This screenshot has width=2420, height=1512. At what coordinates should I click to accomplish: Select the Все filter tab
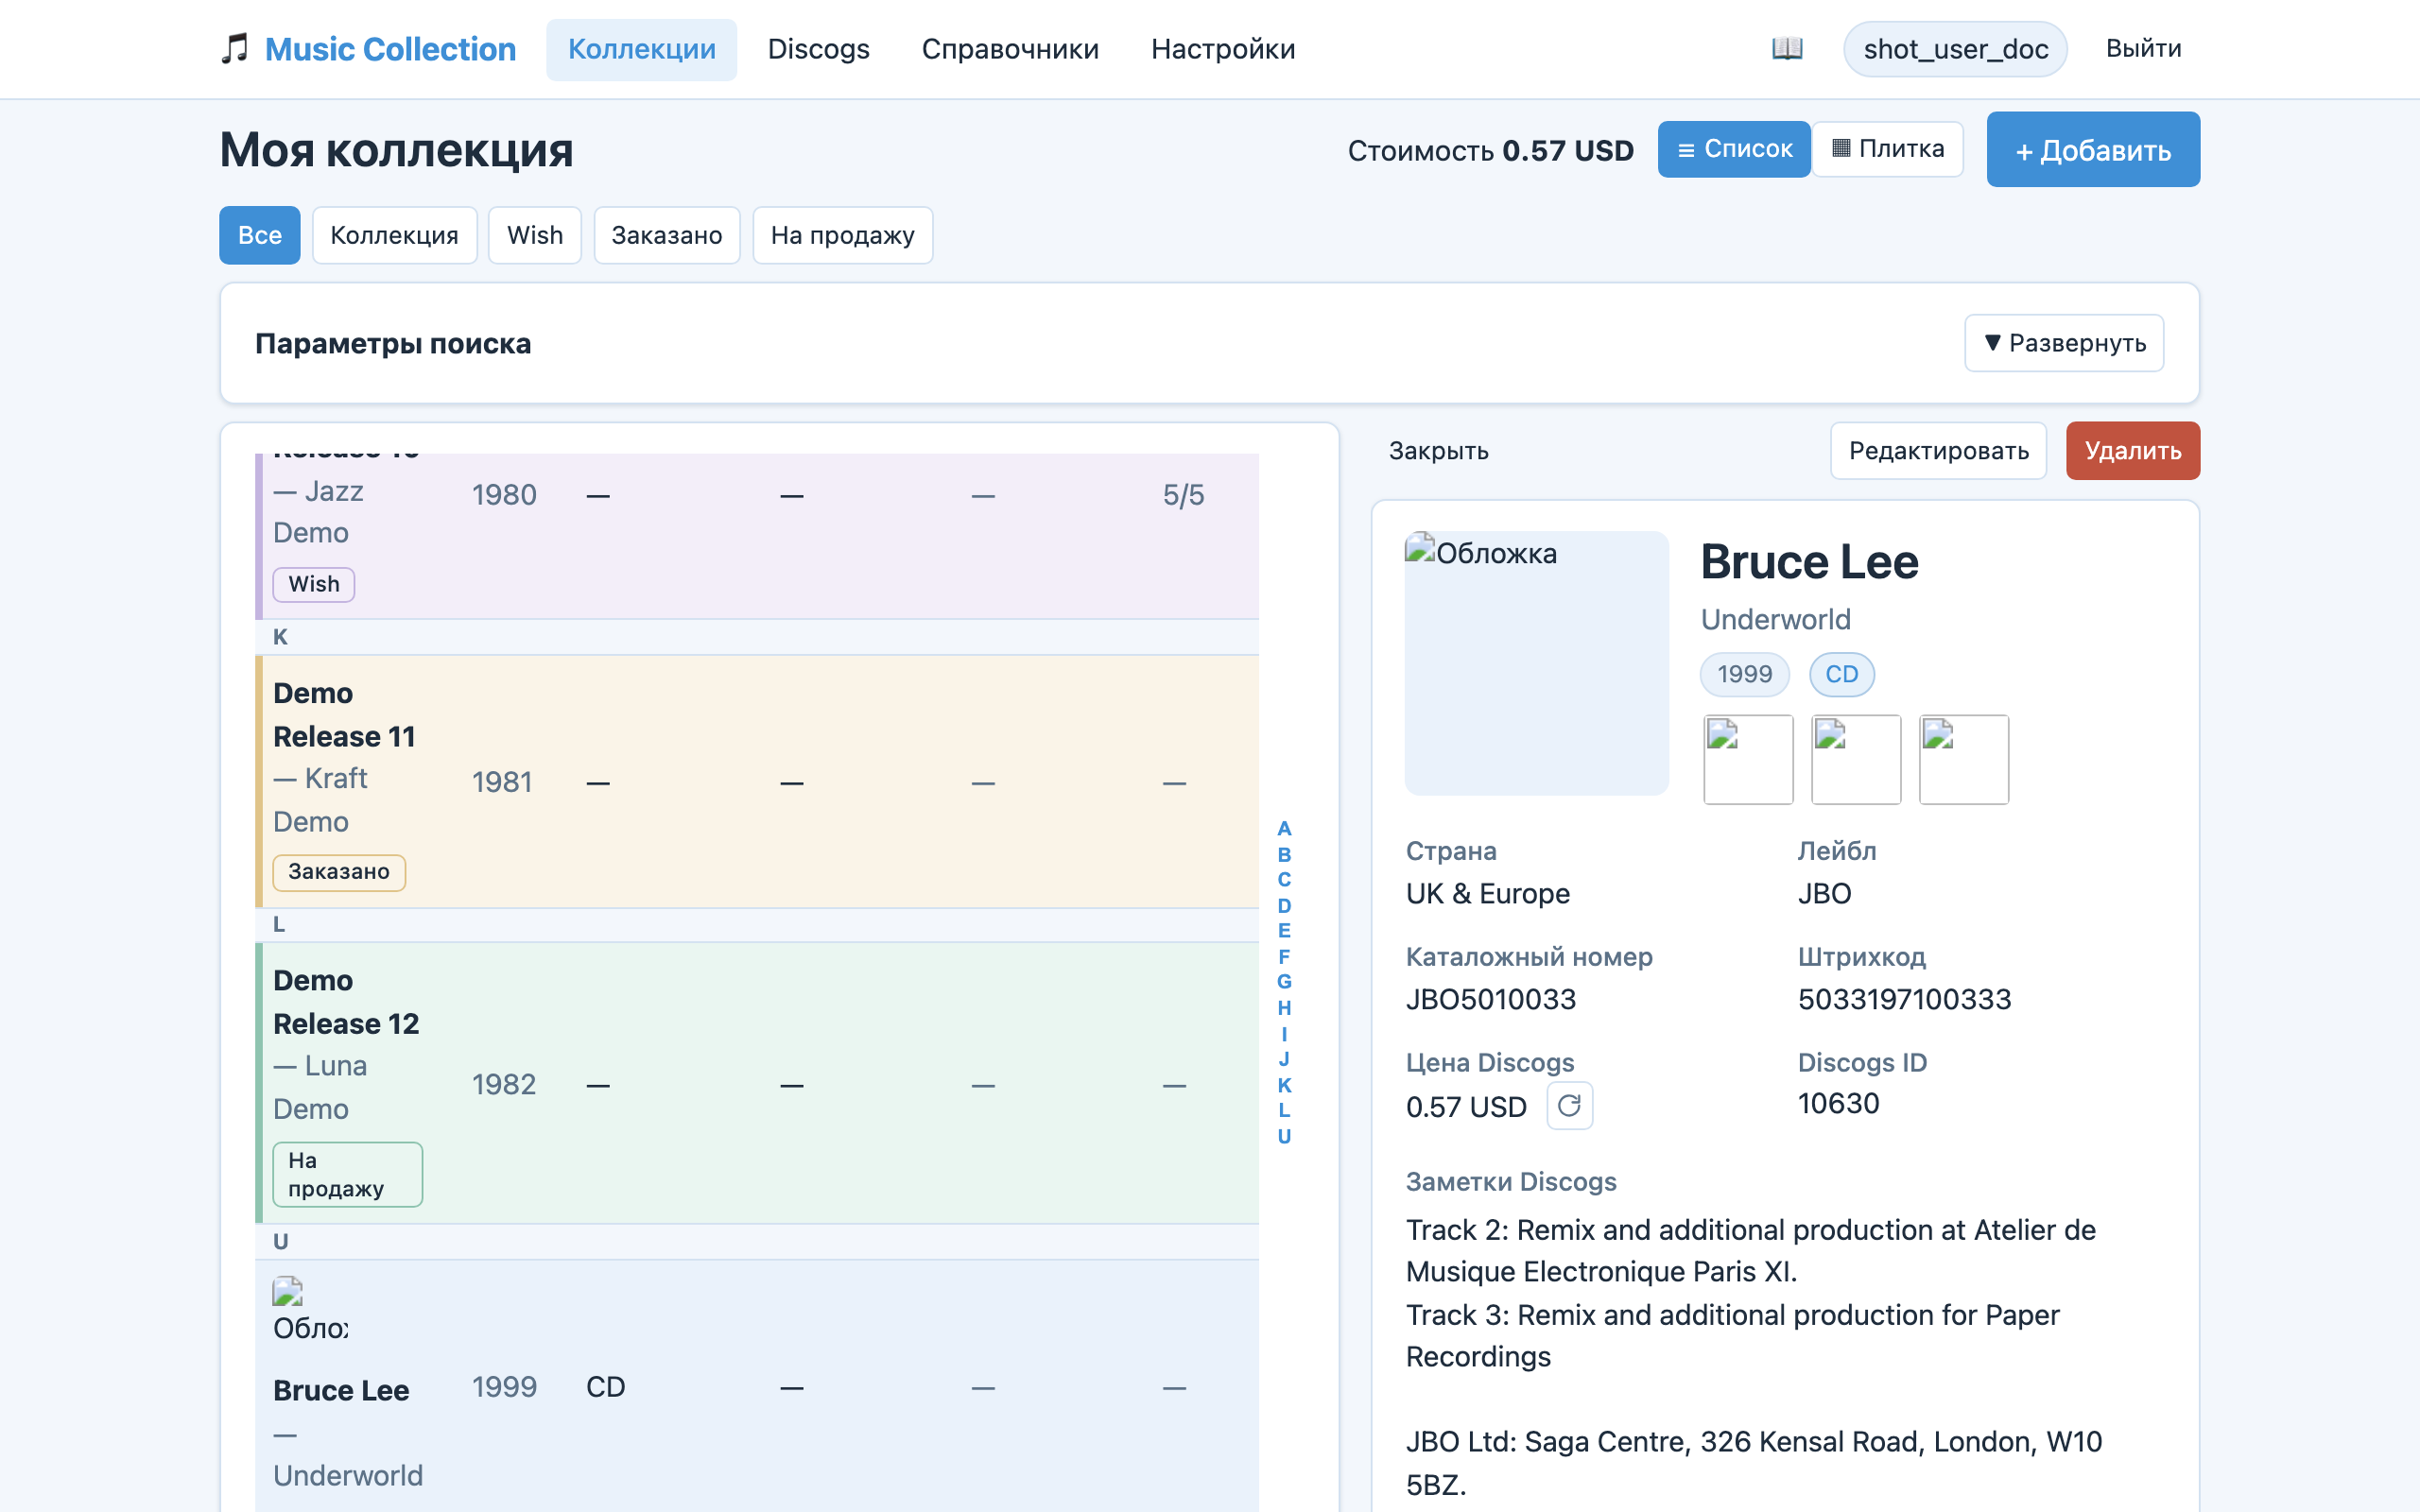tap(260, 235)
